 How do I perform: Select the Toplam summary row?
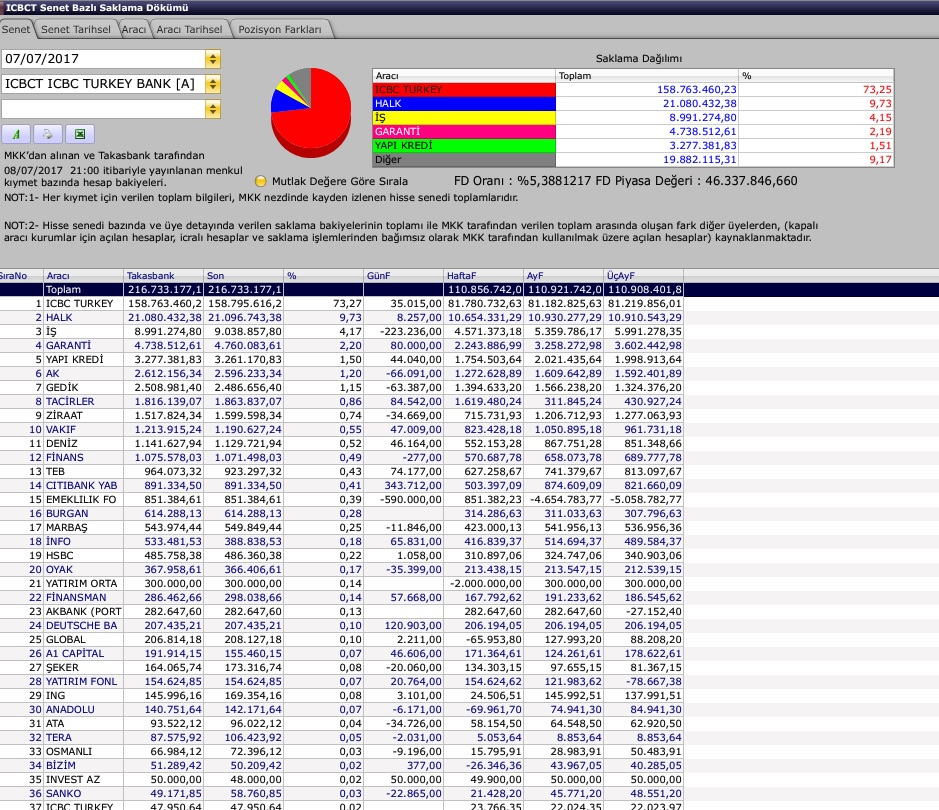(x=341, y=289)
